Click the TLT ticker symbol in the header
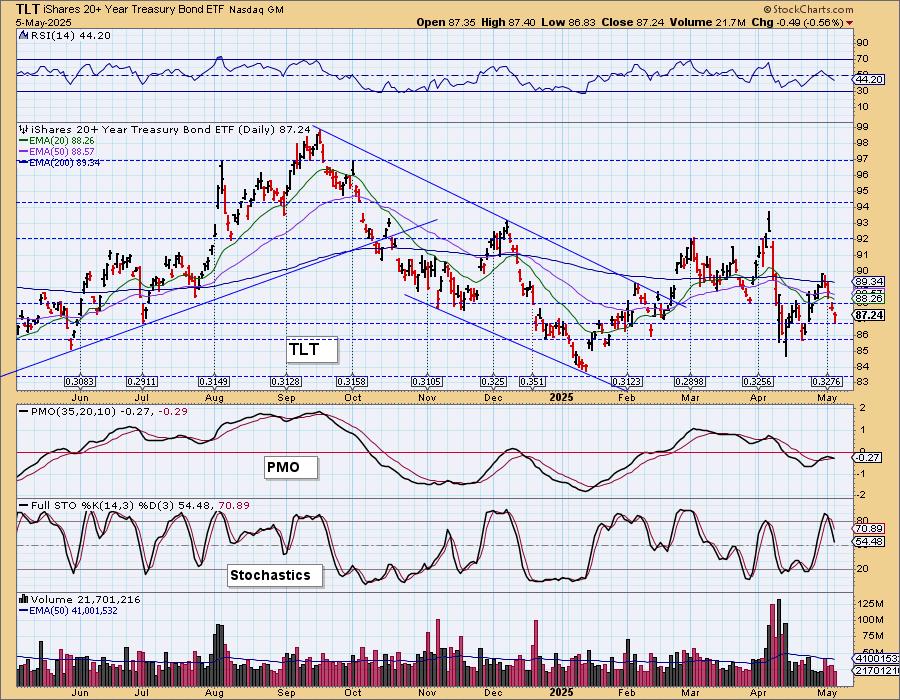The width and height of the screenshot is (900, 700). pyautogui.click(x=28, y=9)
